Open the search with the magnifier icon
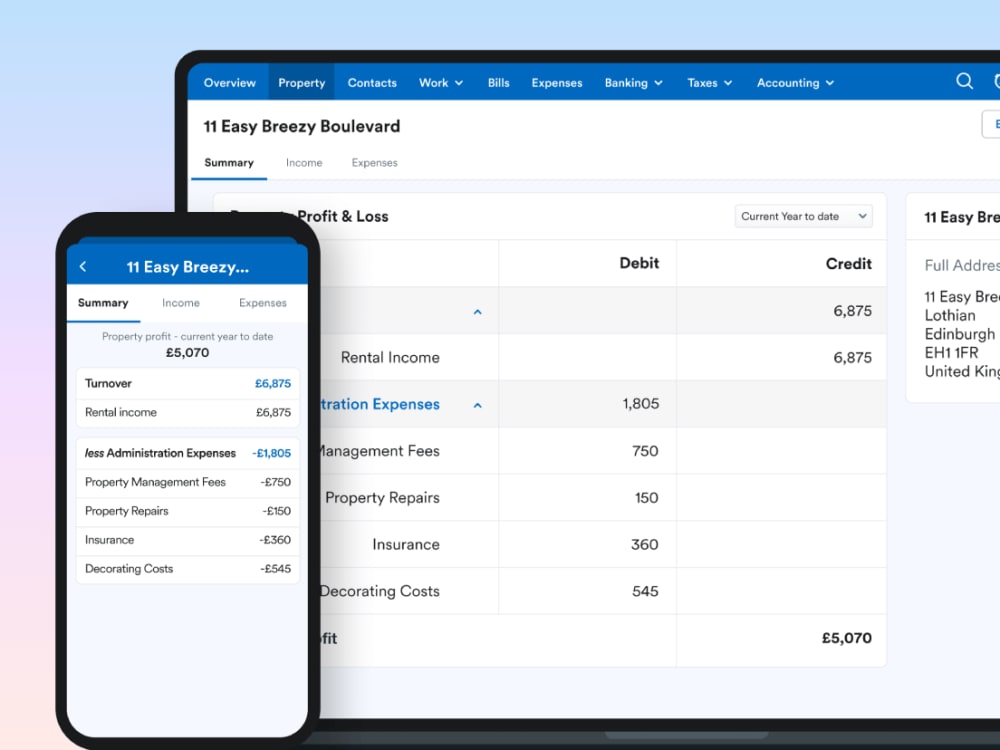Viewport: 1000px width, 750px height. [963, 81]
